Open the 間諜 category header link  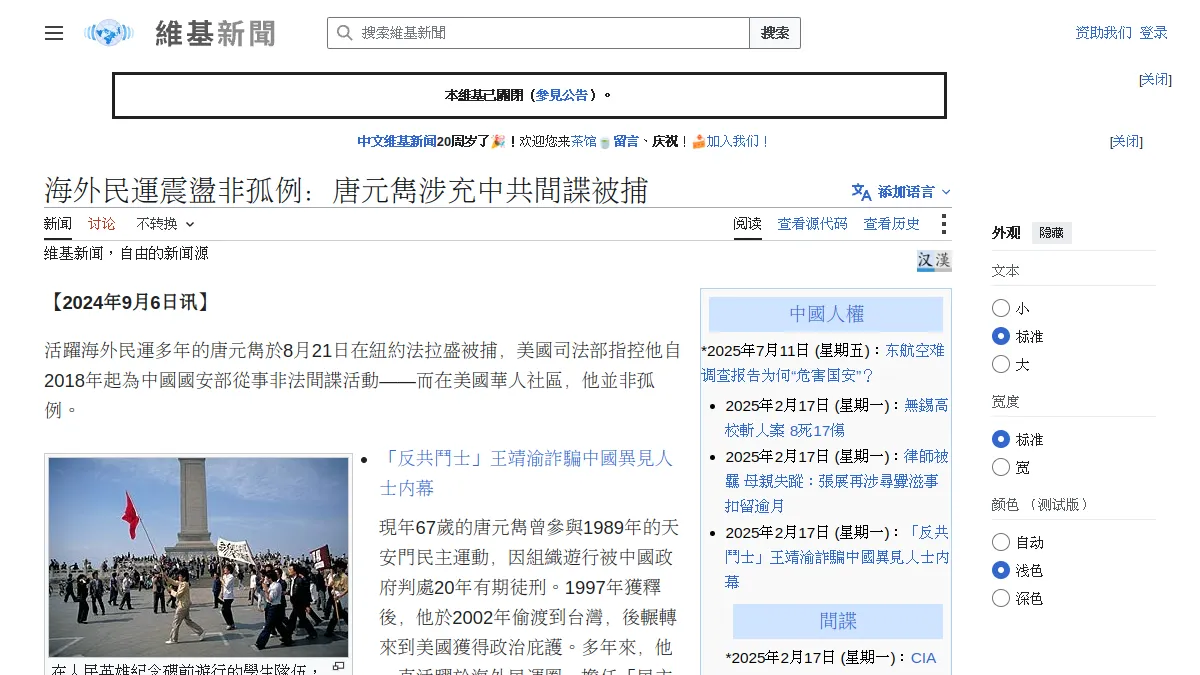838,621
